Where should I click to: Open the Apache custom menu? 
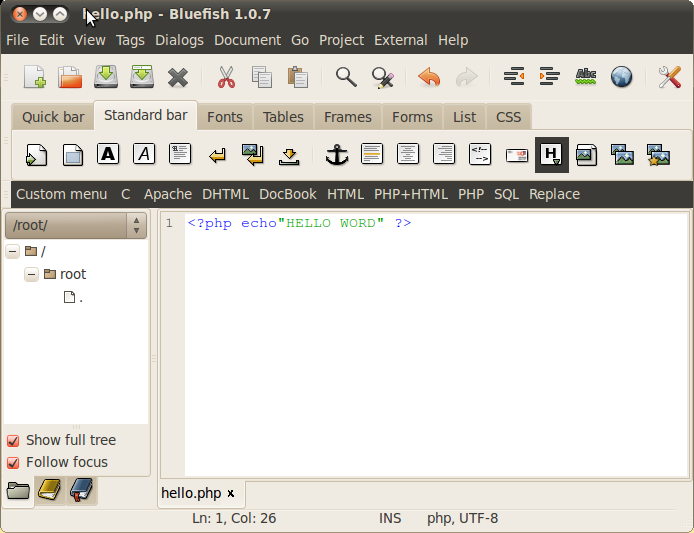(x=168, y=194)
